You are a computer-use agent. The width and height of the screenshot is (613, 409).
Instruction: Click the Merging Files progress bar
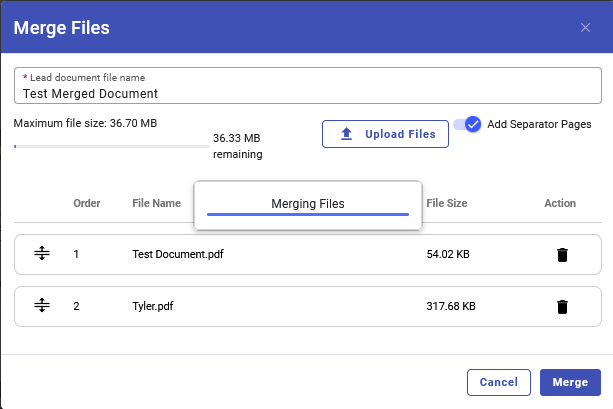pyautogui.click(x=308, y=214)
